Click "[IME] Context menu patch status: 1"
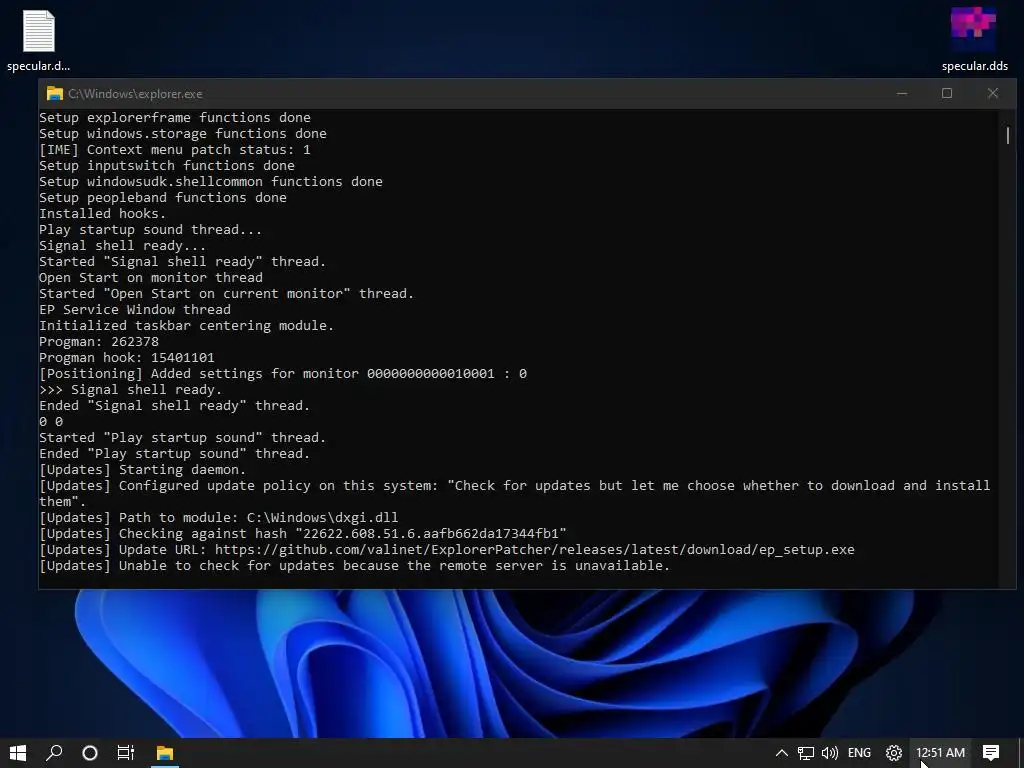The width and height of the screenshot is (1024, 768). (175, 150)
